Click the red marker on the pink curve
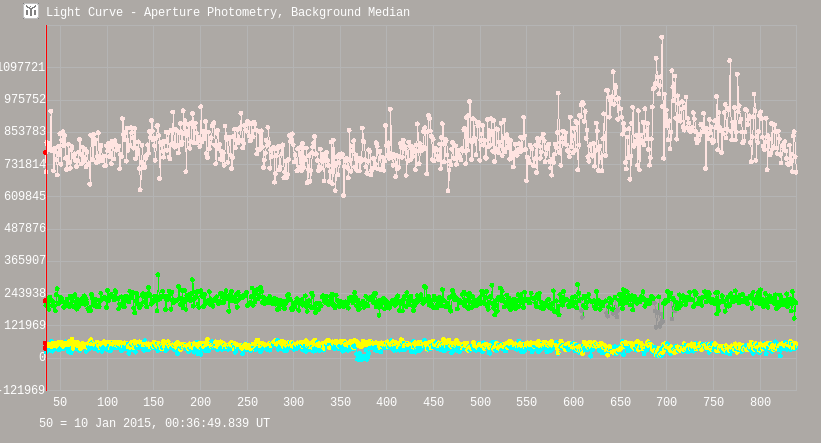Screen dimensions: 821x443 (x=46, y=152)
